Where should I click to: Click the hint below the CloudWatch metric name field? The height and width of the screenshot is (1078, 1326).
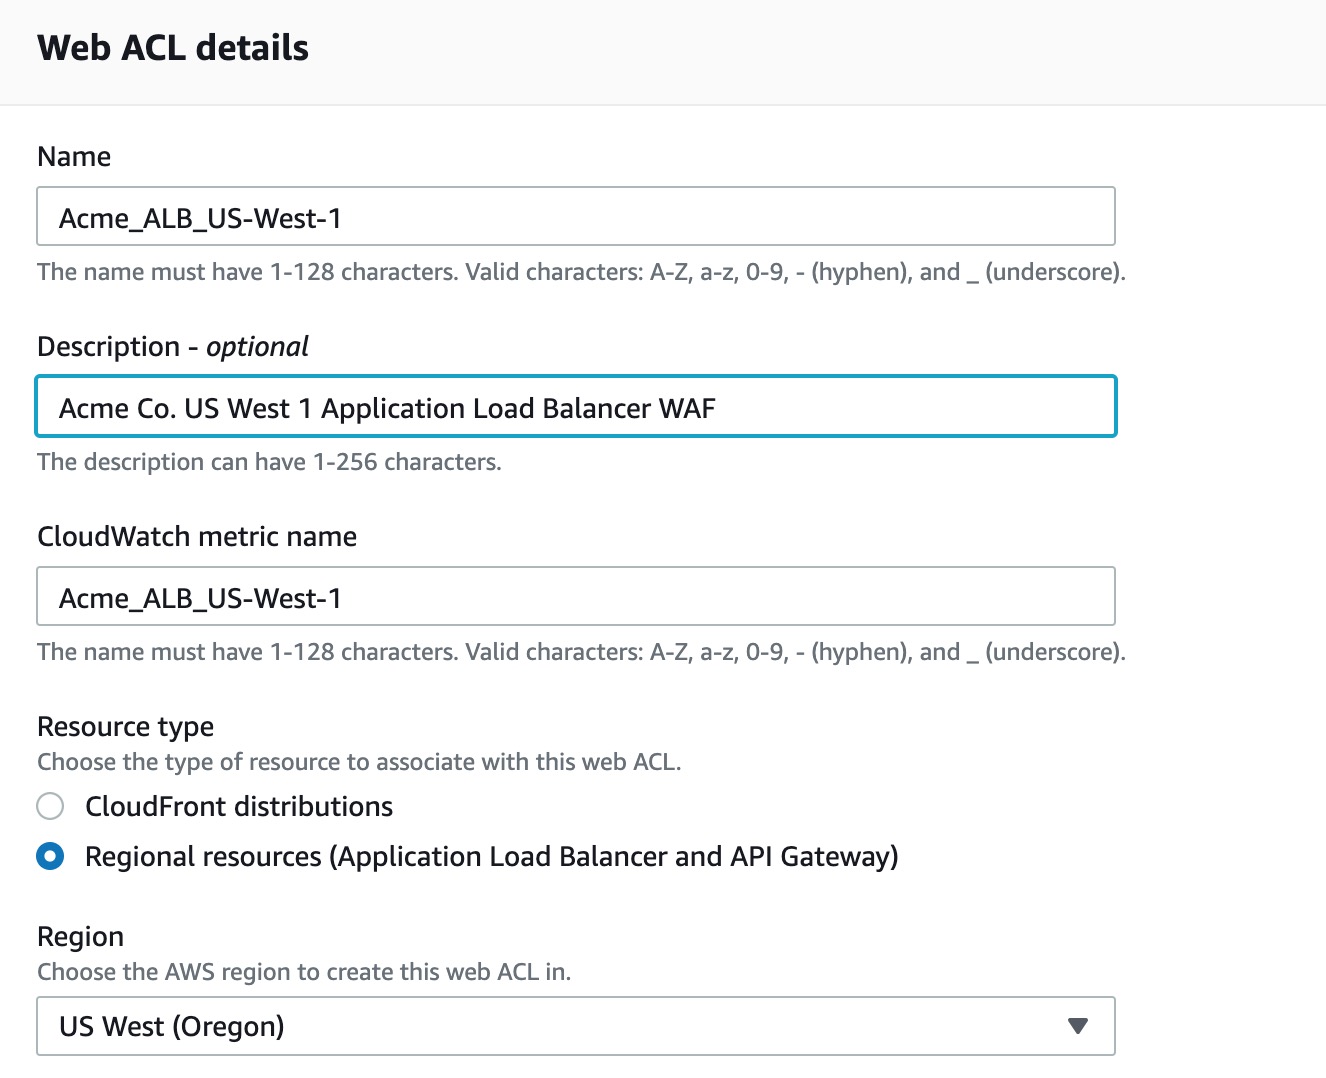(x=581, y=652)
